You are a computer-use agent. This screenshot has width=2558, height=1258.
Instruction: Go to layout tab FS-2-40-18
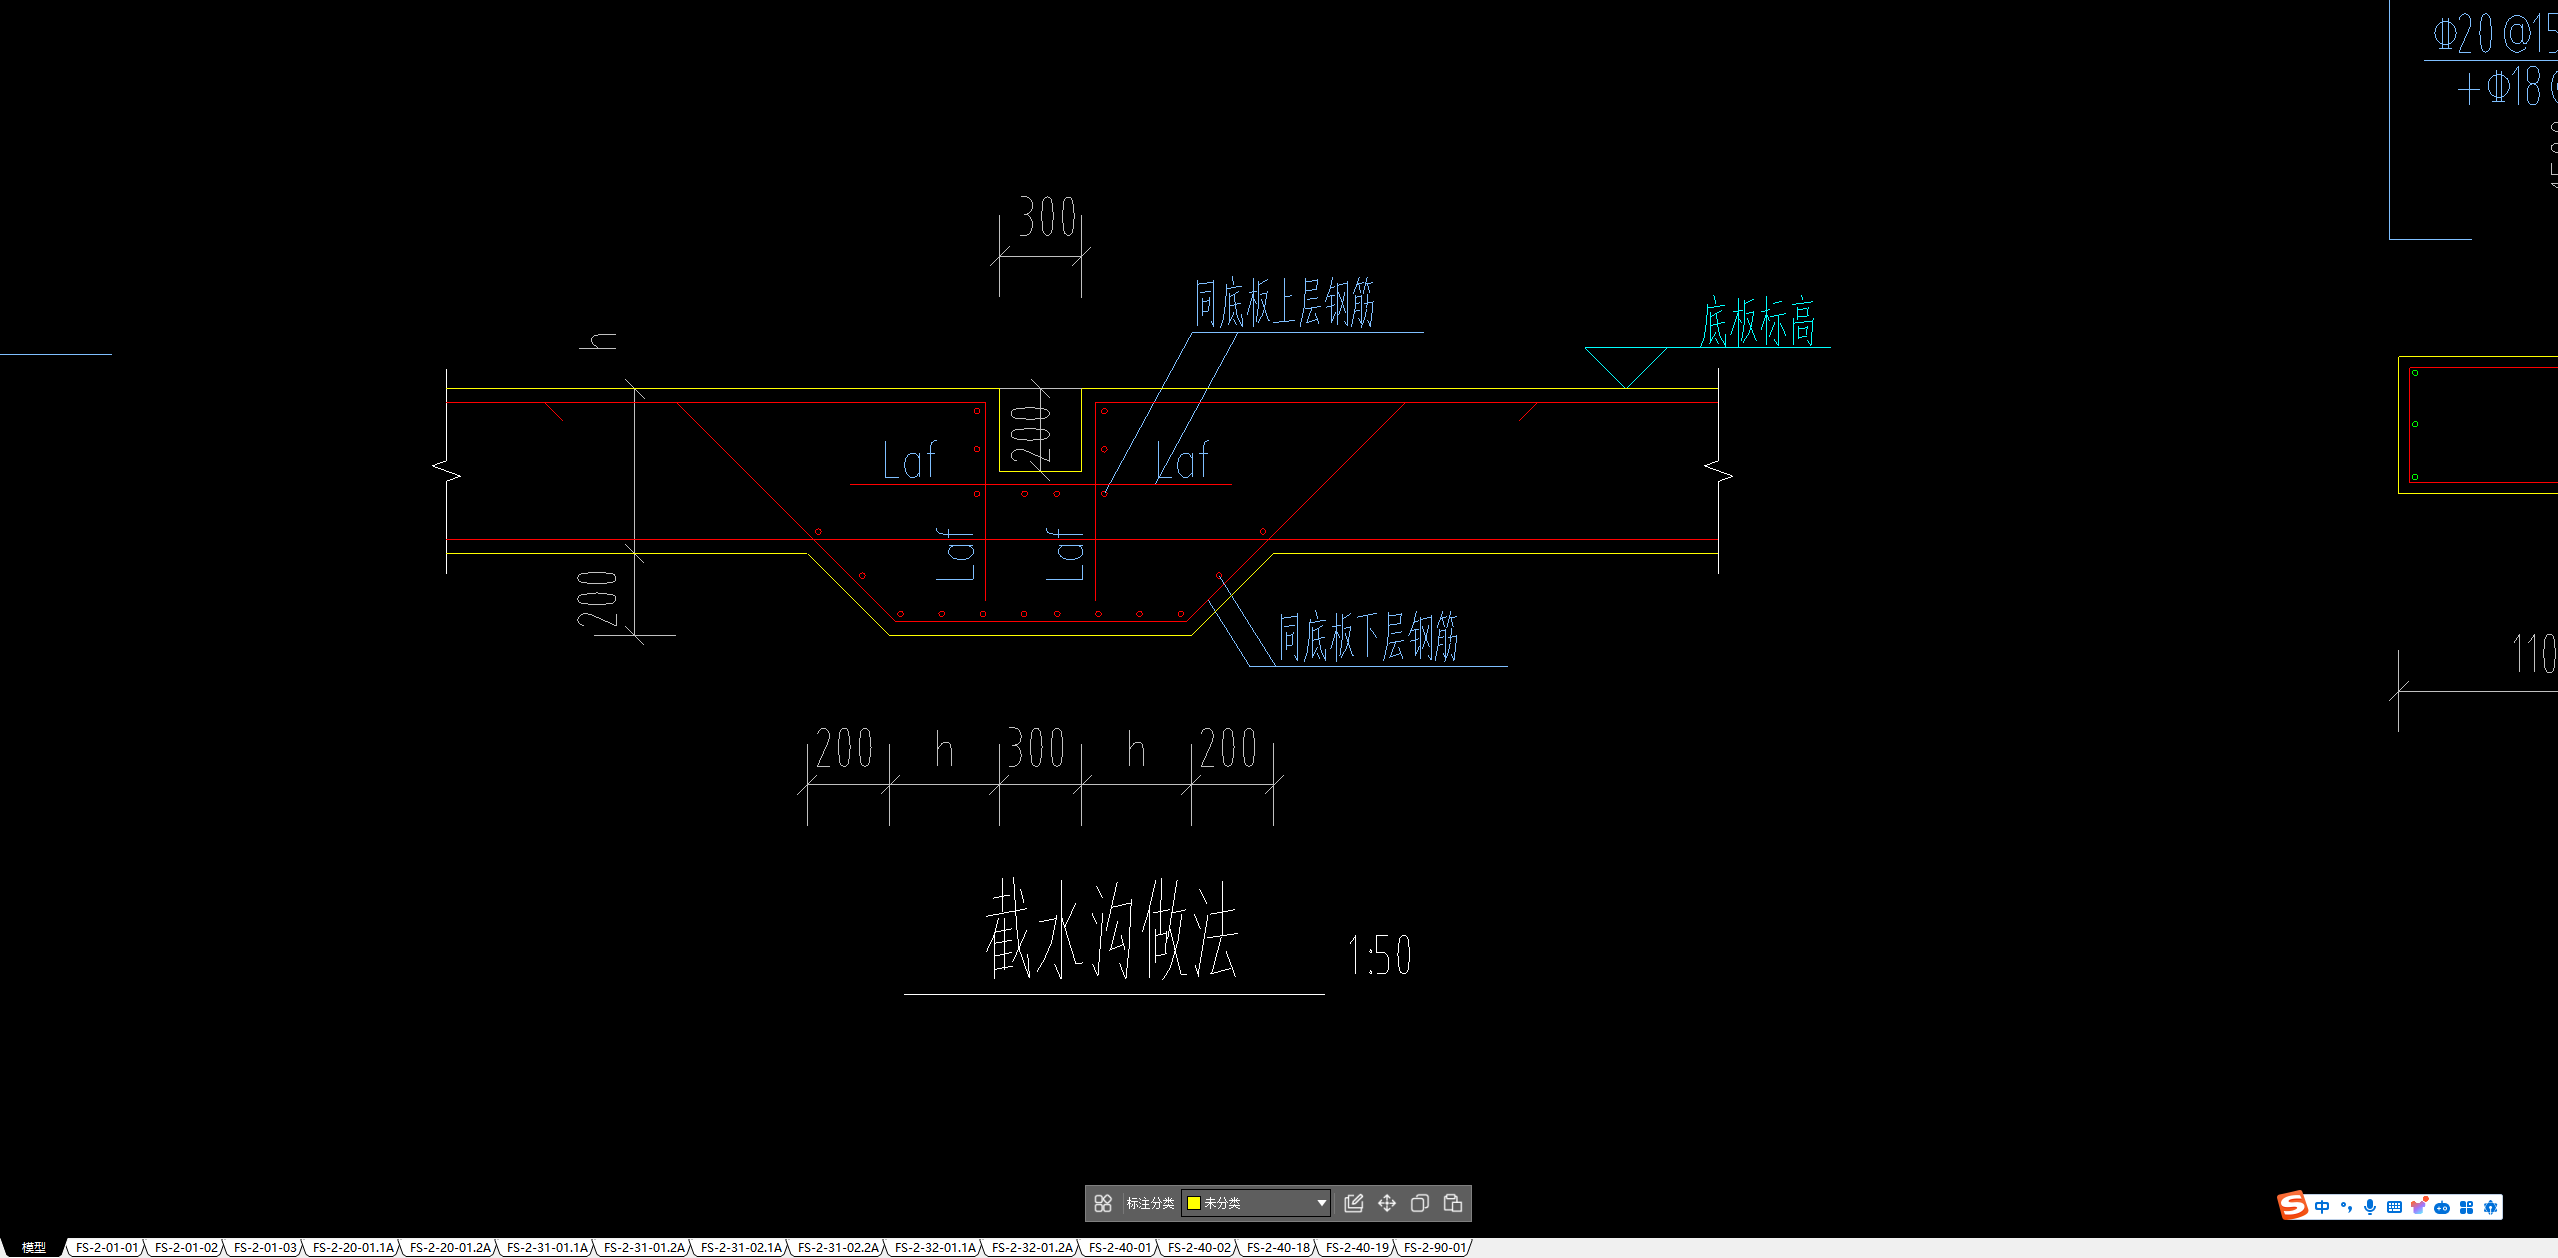click(x=1278, y=1247)
